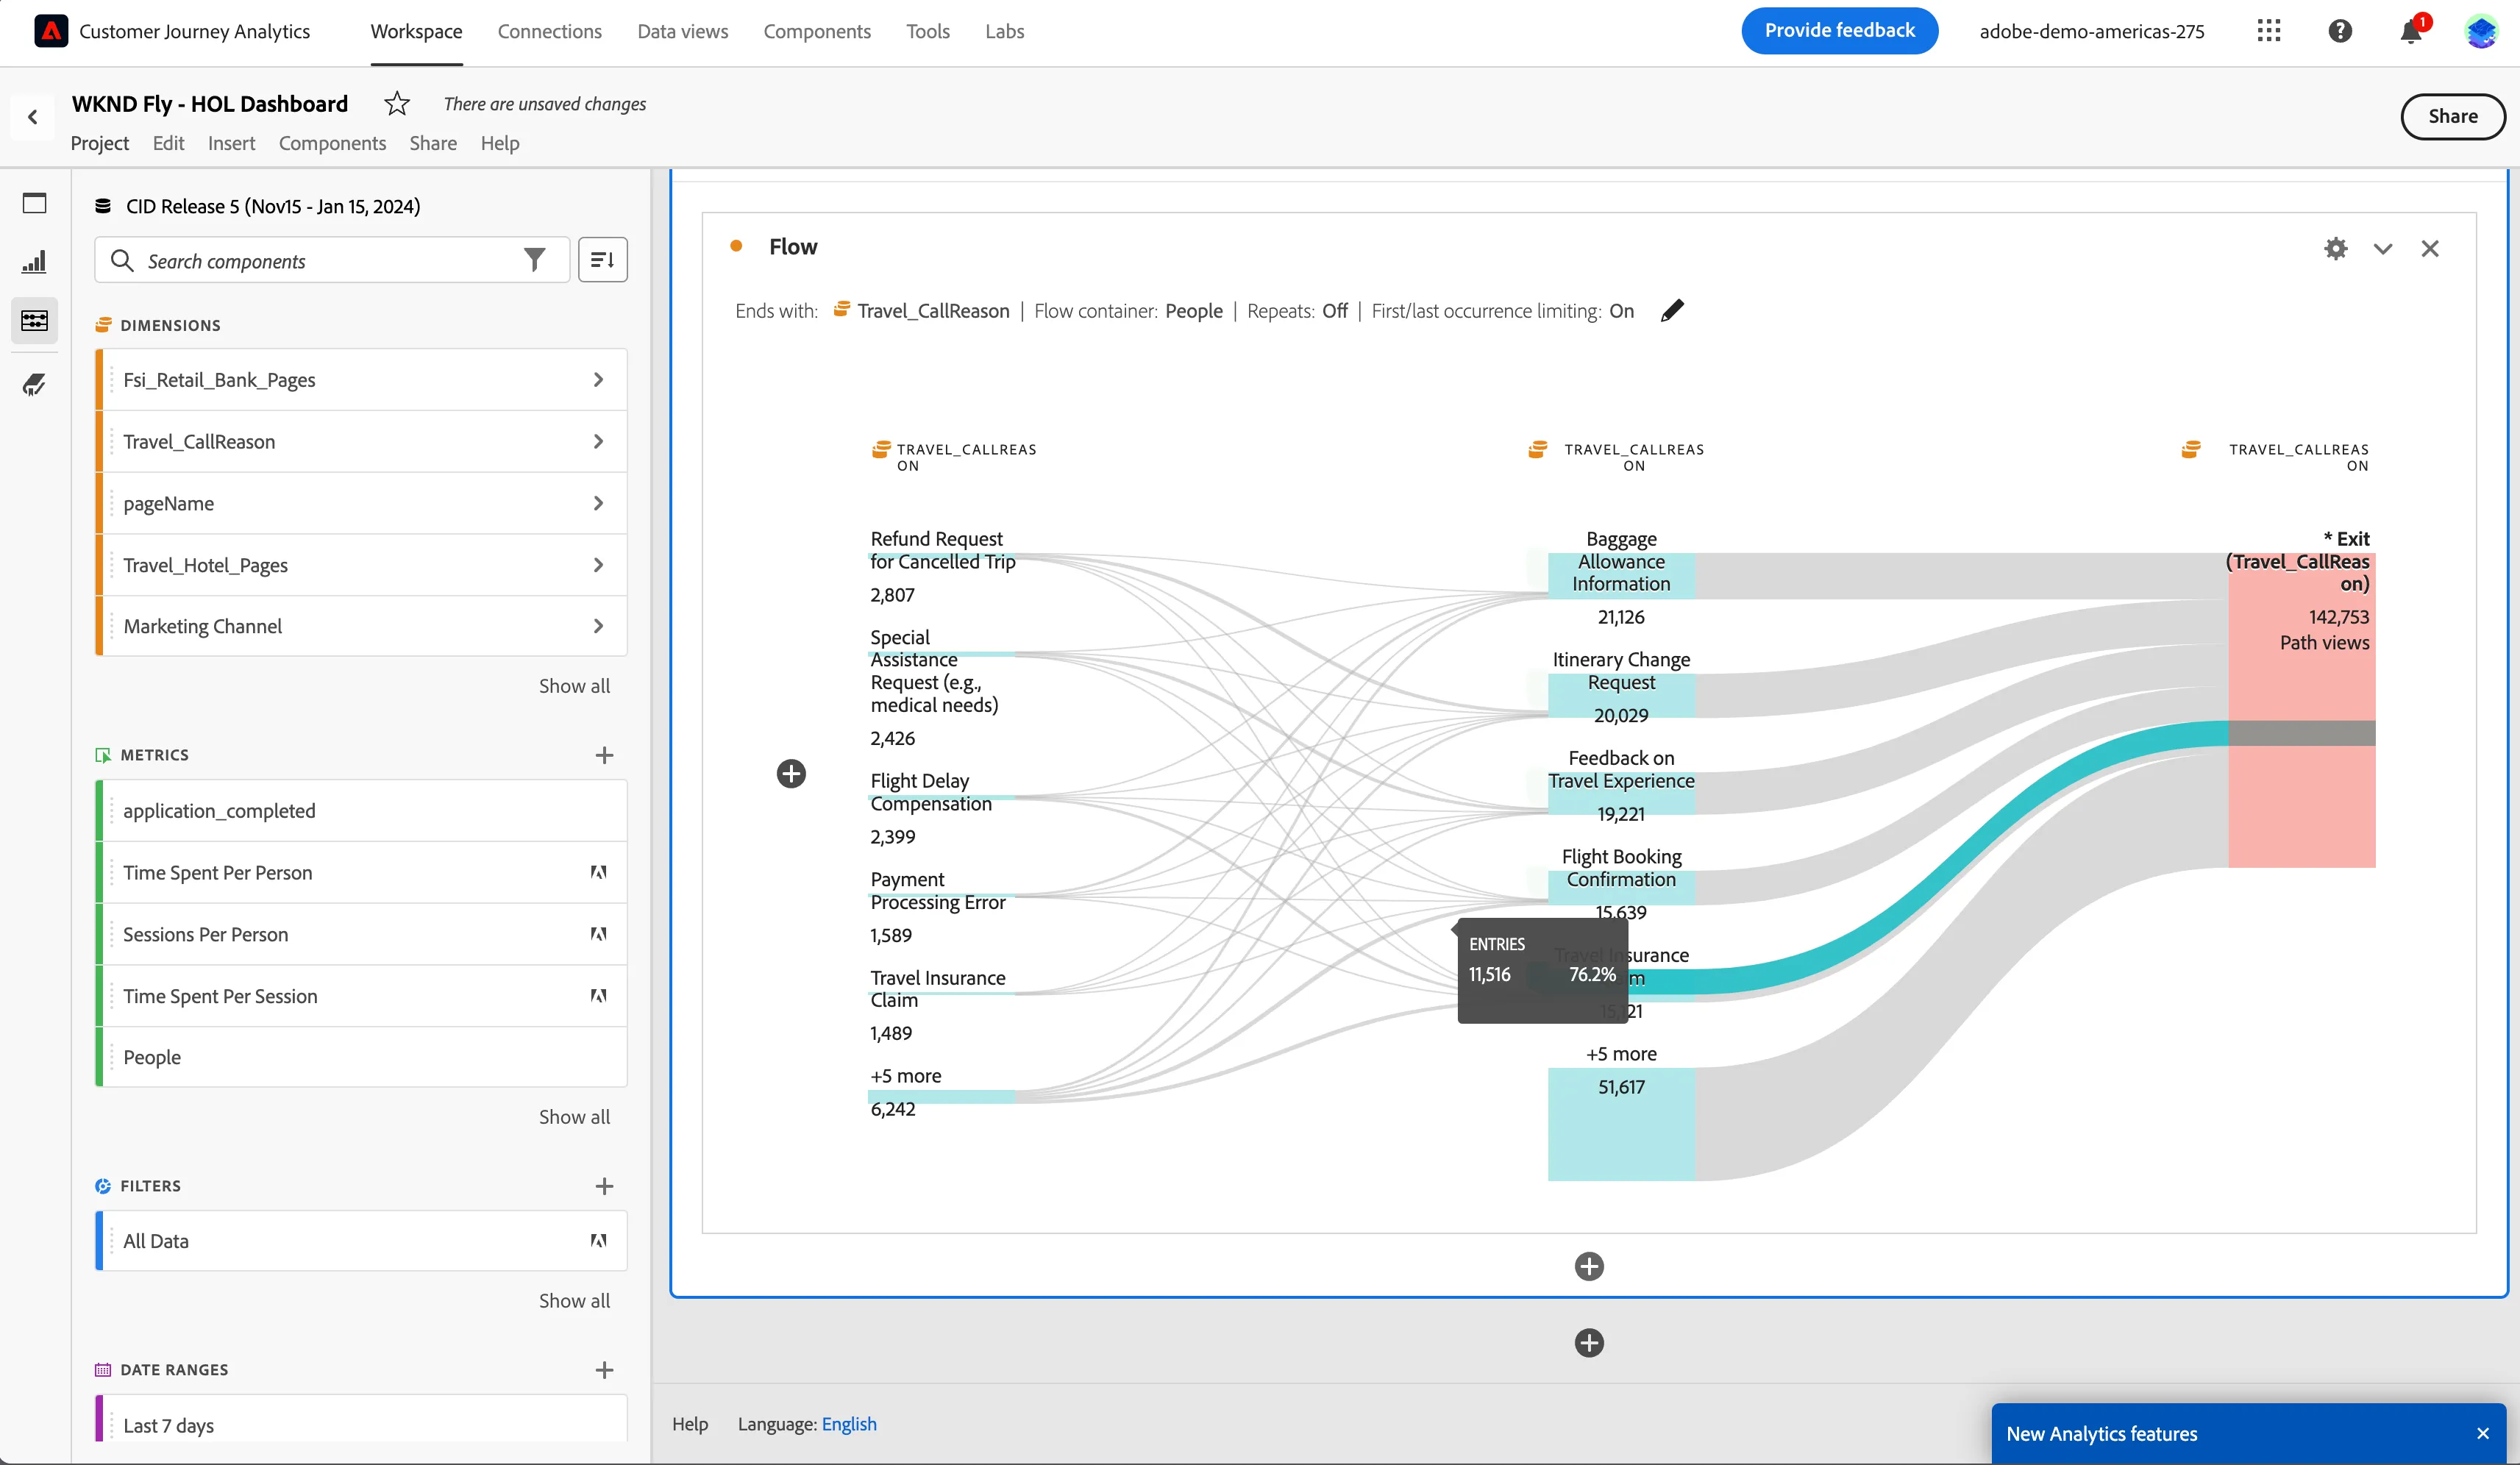The image size is (2520, 1465).
Task: Go back with the left arrow
Action: tap(33, 117)
